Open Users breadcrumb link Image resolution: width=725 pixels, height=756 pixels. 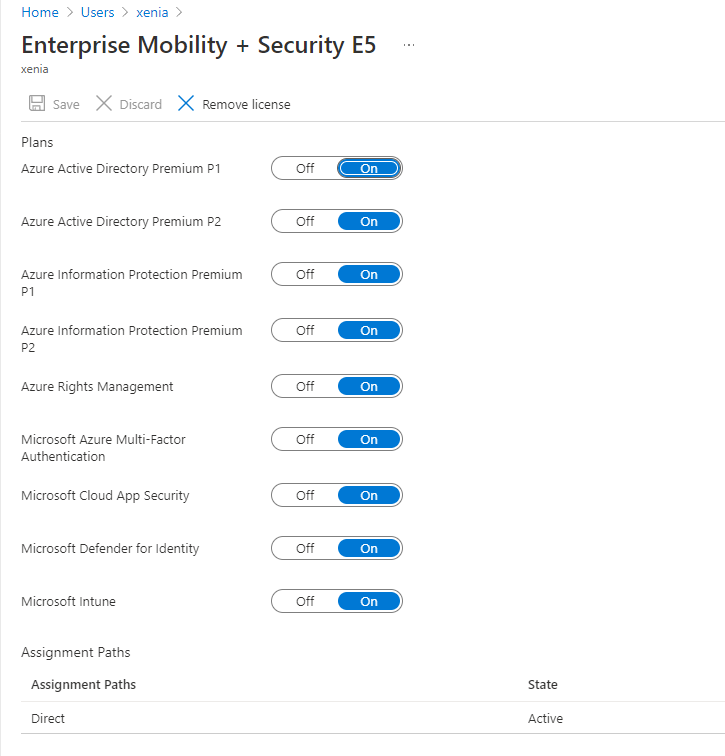(x=97, y=12)
